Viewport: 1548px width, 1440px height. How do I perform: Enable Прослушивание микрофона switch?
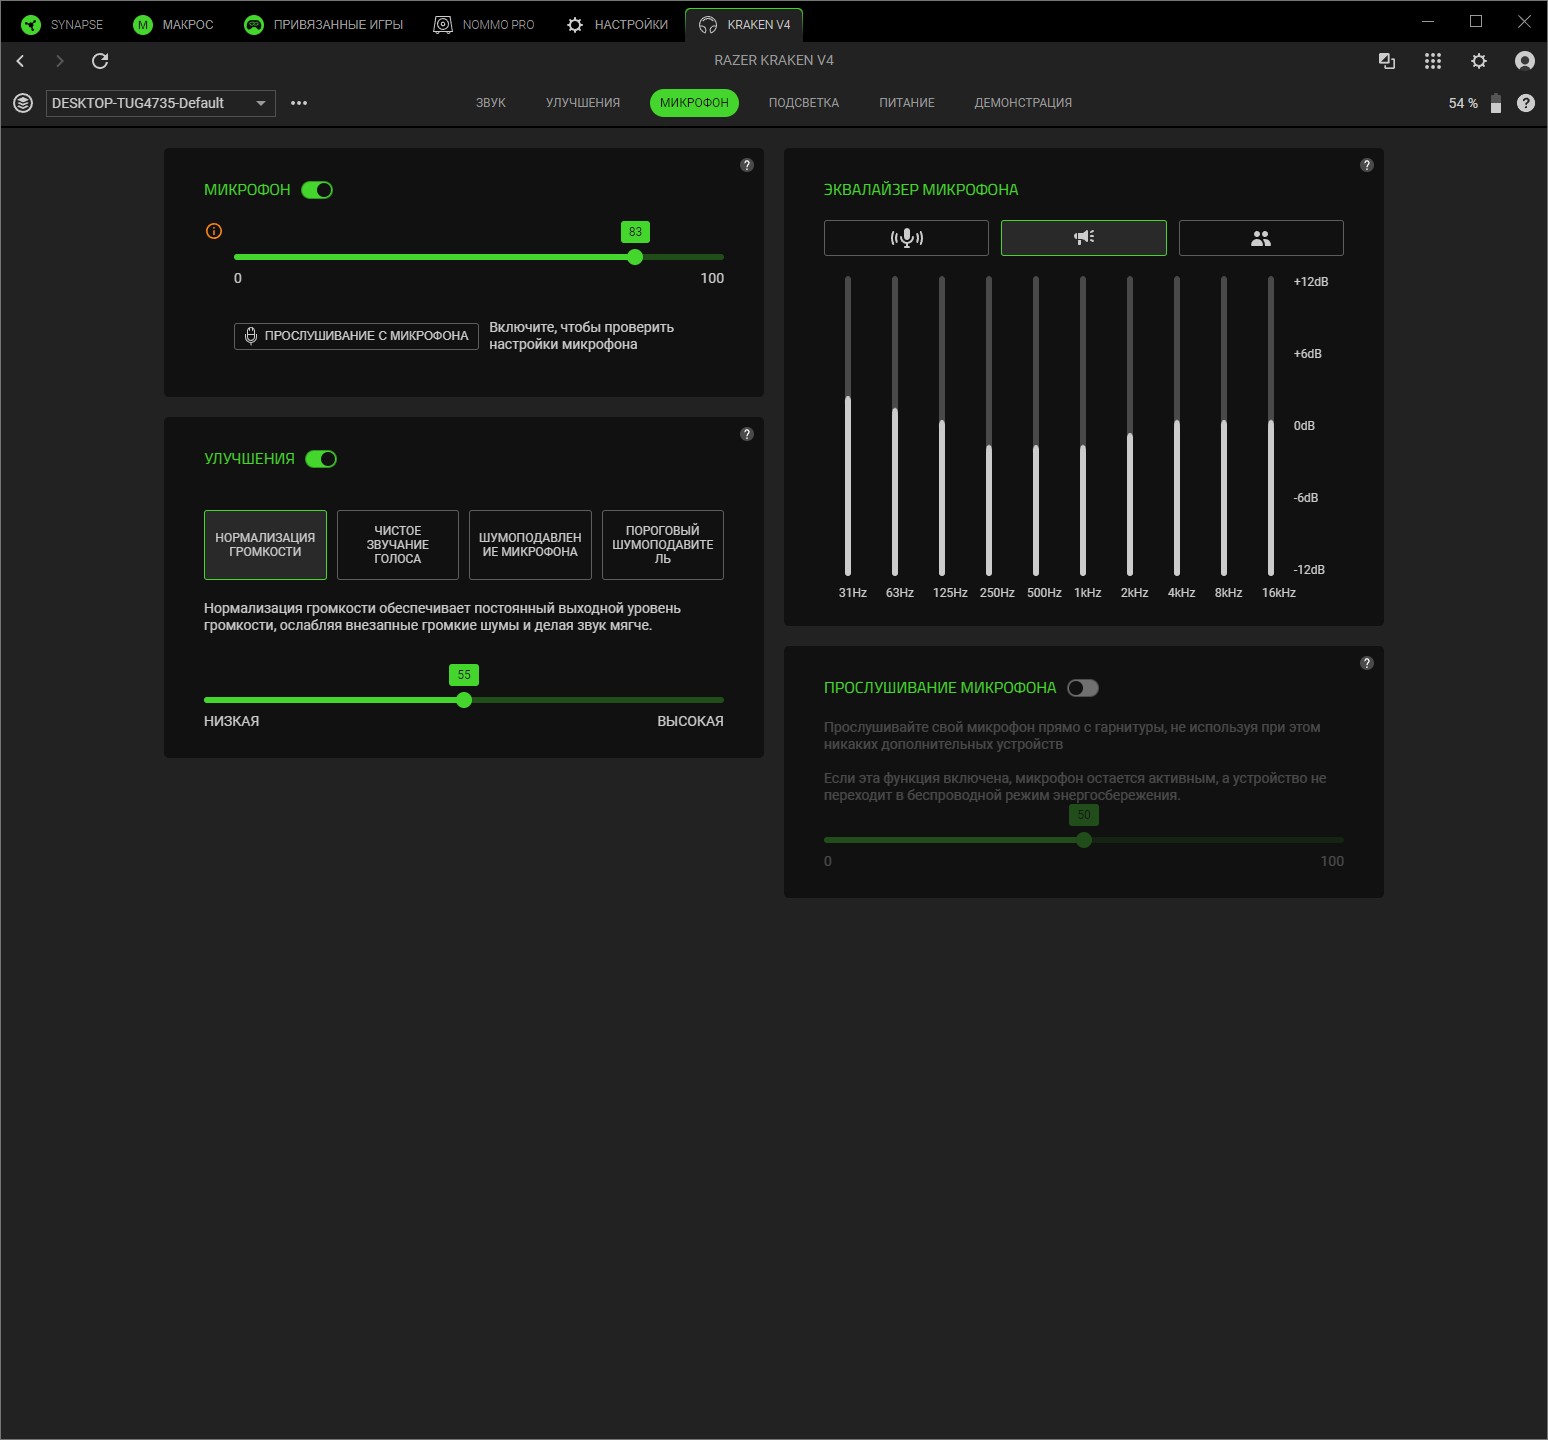pos(1083,688)
